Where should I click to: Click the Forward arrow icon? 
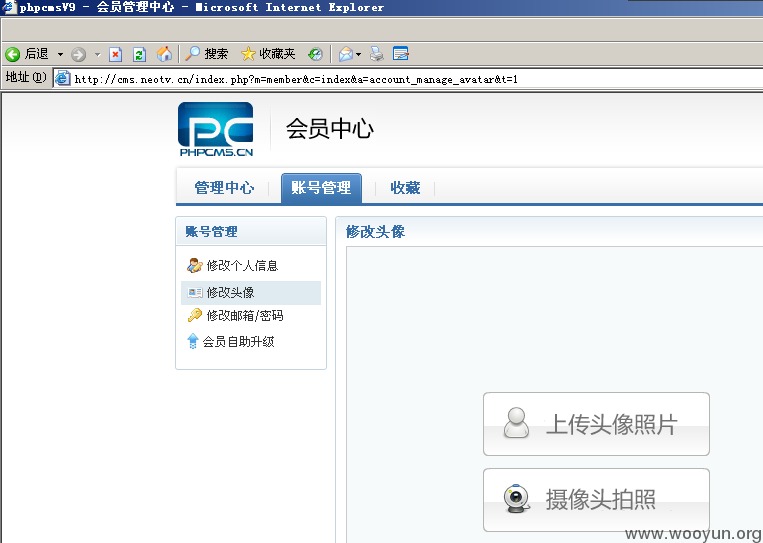coord(78,54)
